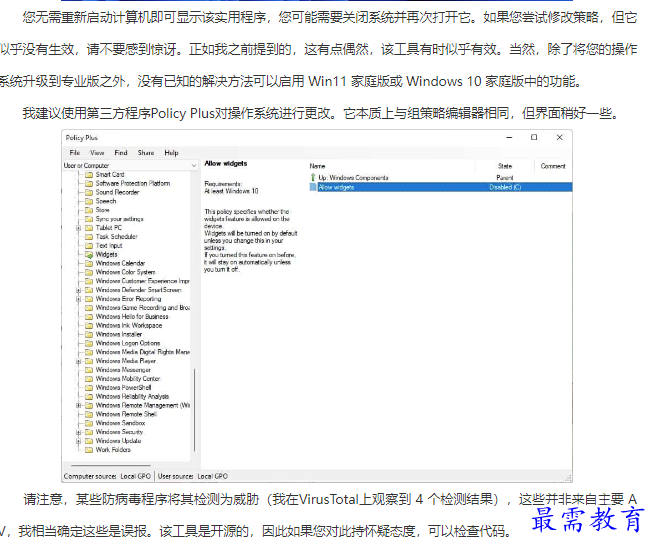Screen dimensions: 653x551
Task: Click the Allow widgets policy icon
Action: pos(313,187)
